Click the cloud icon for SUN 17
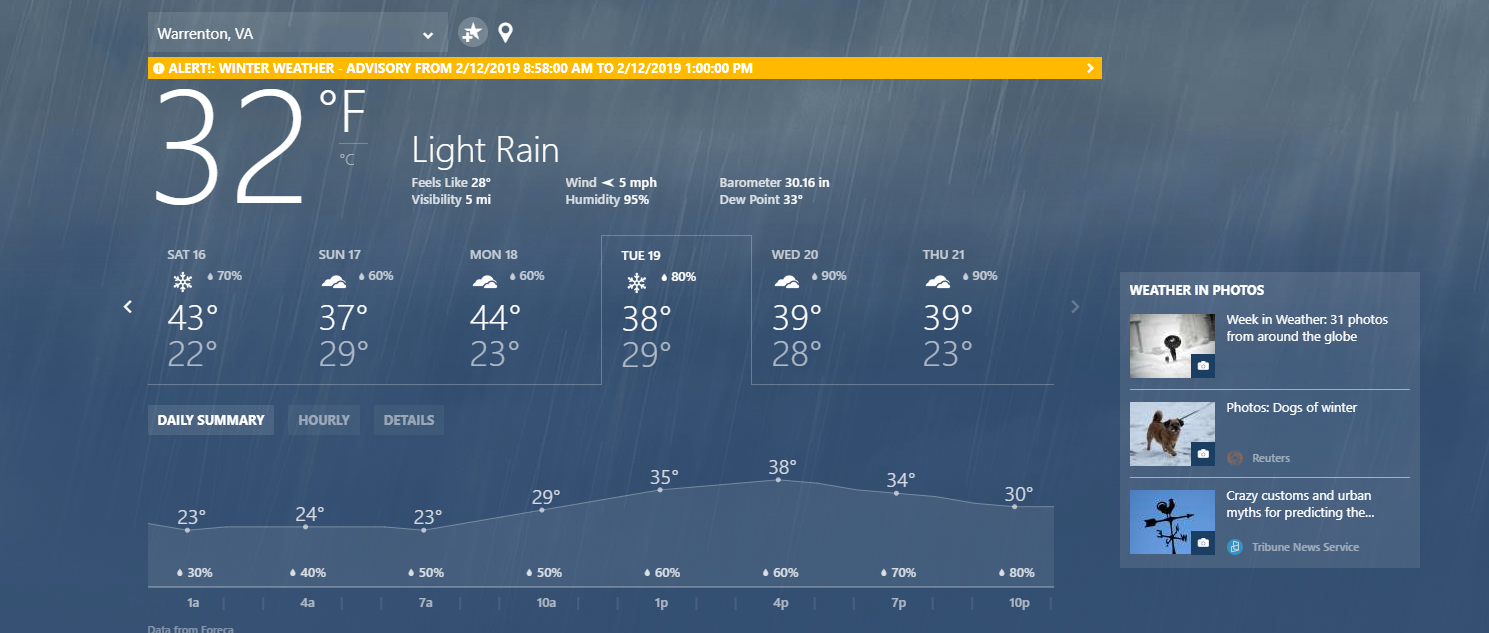 click(x=334, y=282)
